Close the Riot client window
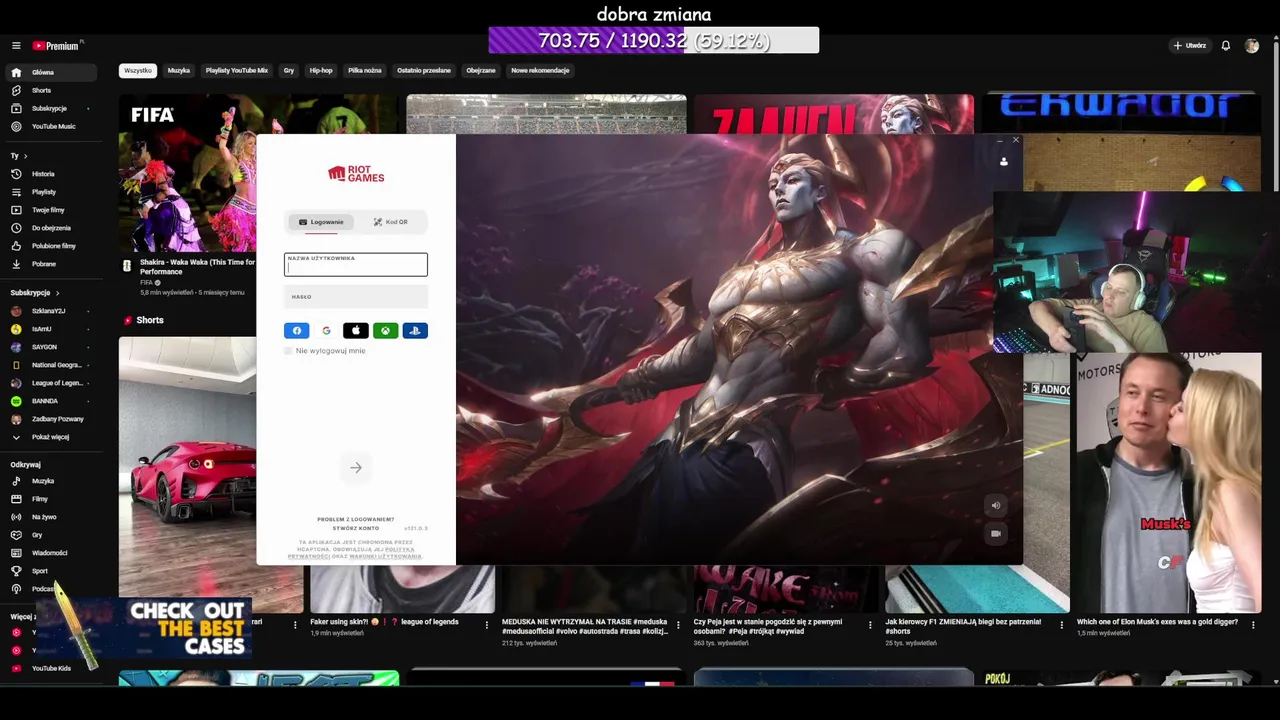The width and height of the screenshot is (1280, 720). (1015, 140)
